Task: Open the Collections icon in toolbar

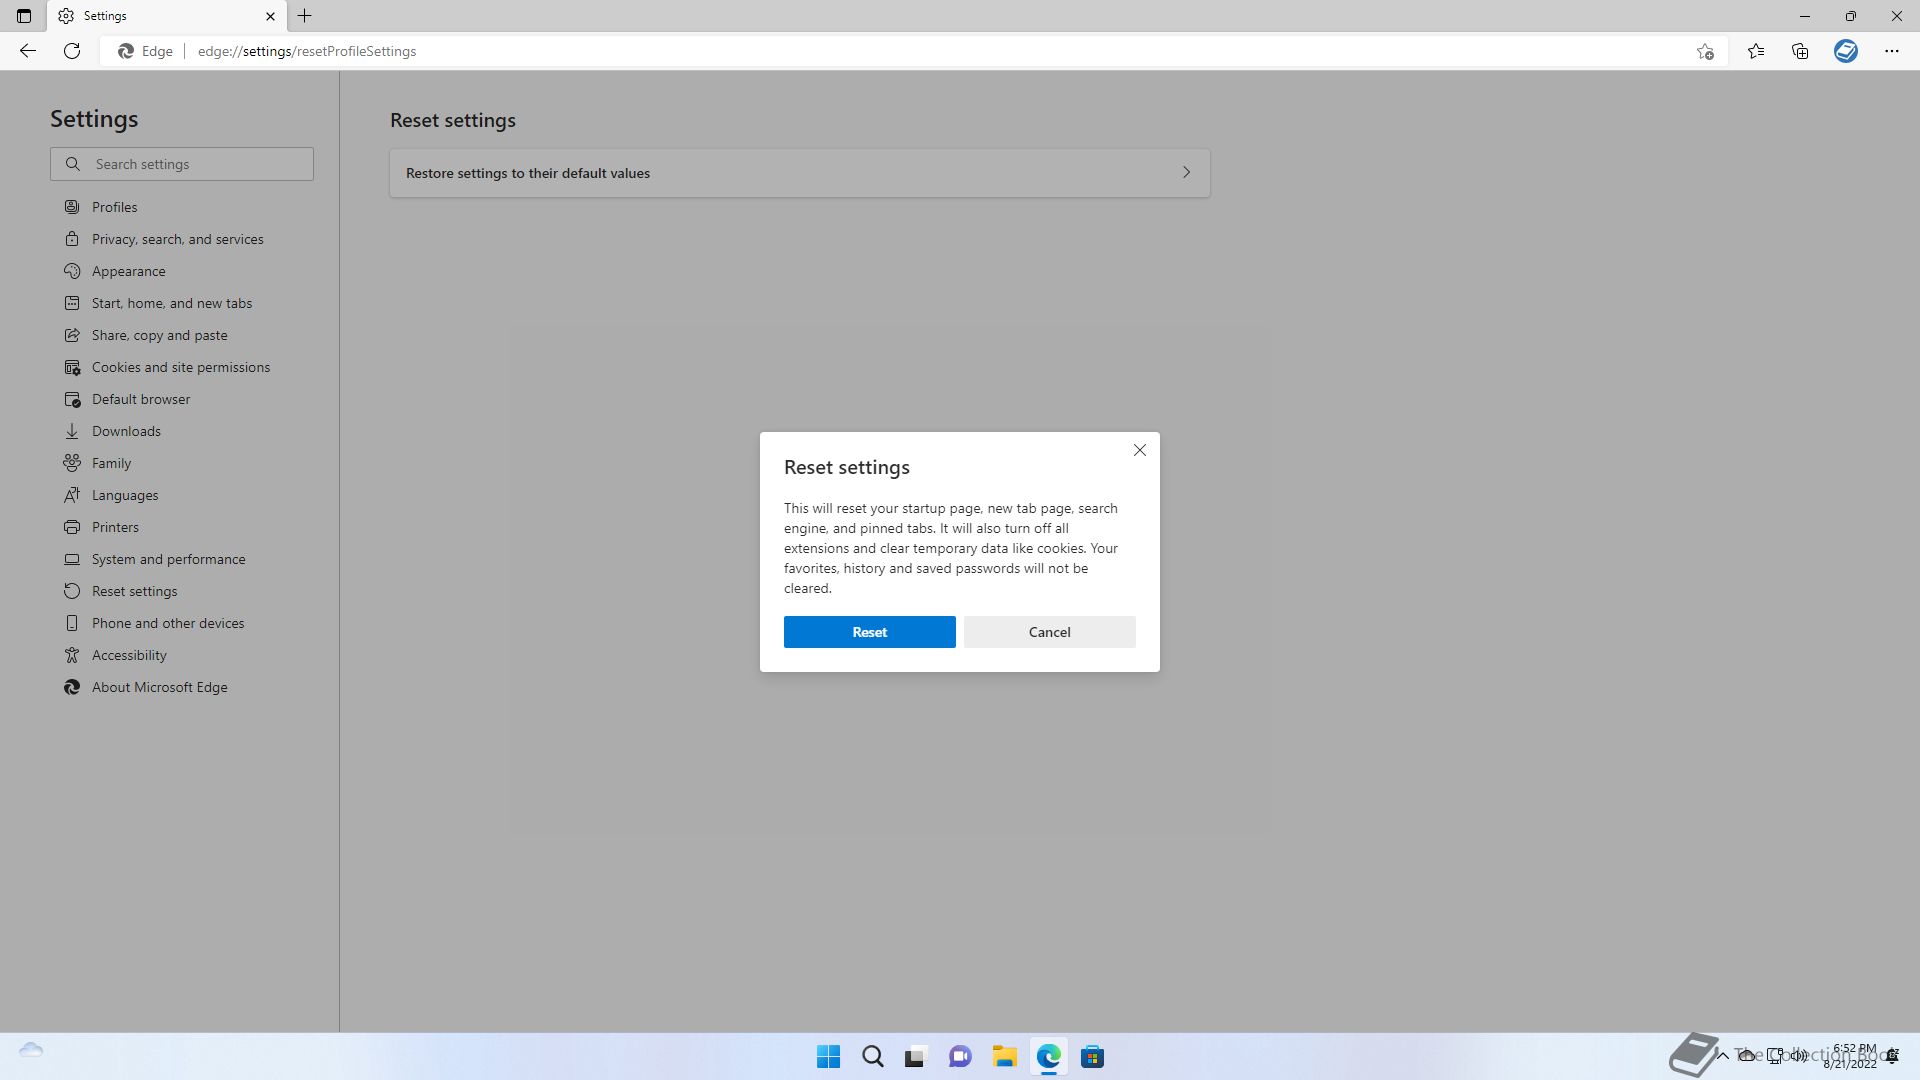Action: [x=1800, y=51]
